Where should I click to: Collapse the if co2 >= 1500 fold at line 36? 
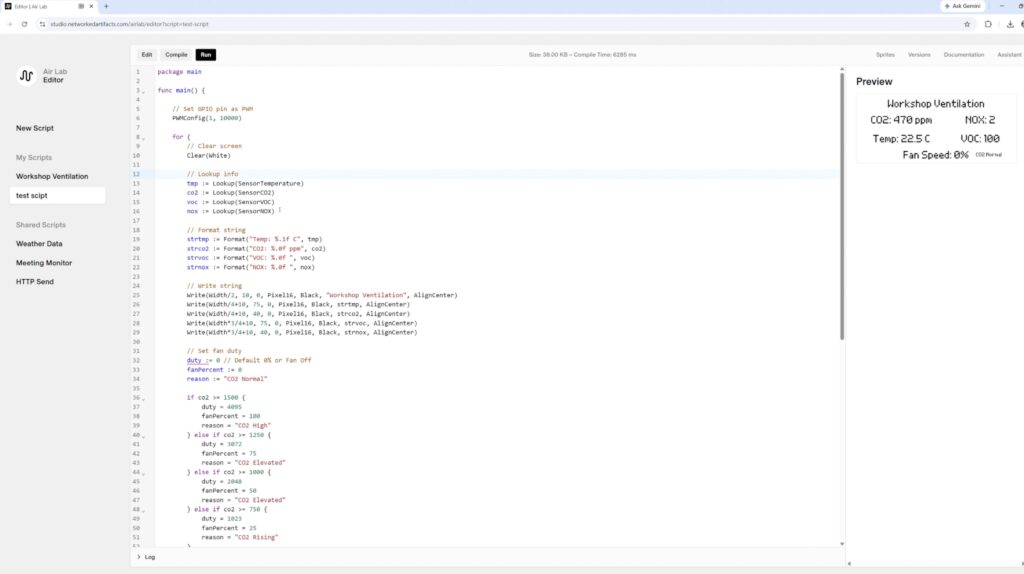[x=144, y=398]
